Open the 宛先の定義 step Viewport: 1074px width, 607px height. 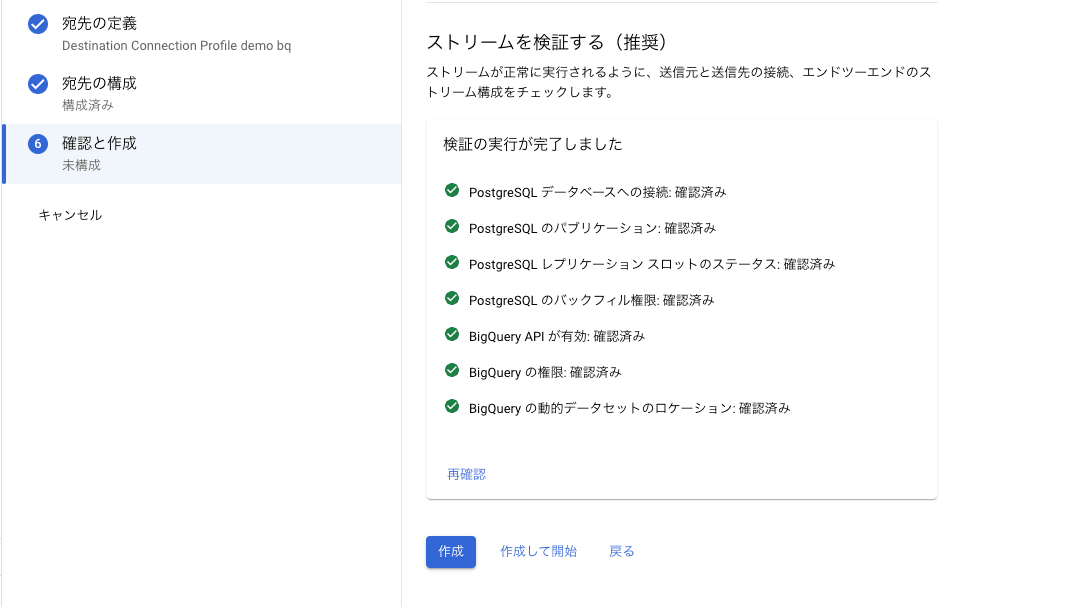click(x=99, y=23)
